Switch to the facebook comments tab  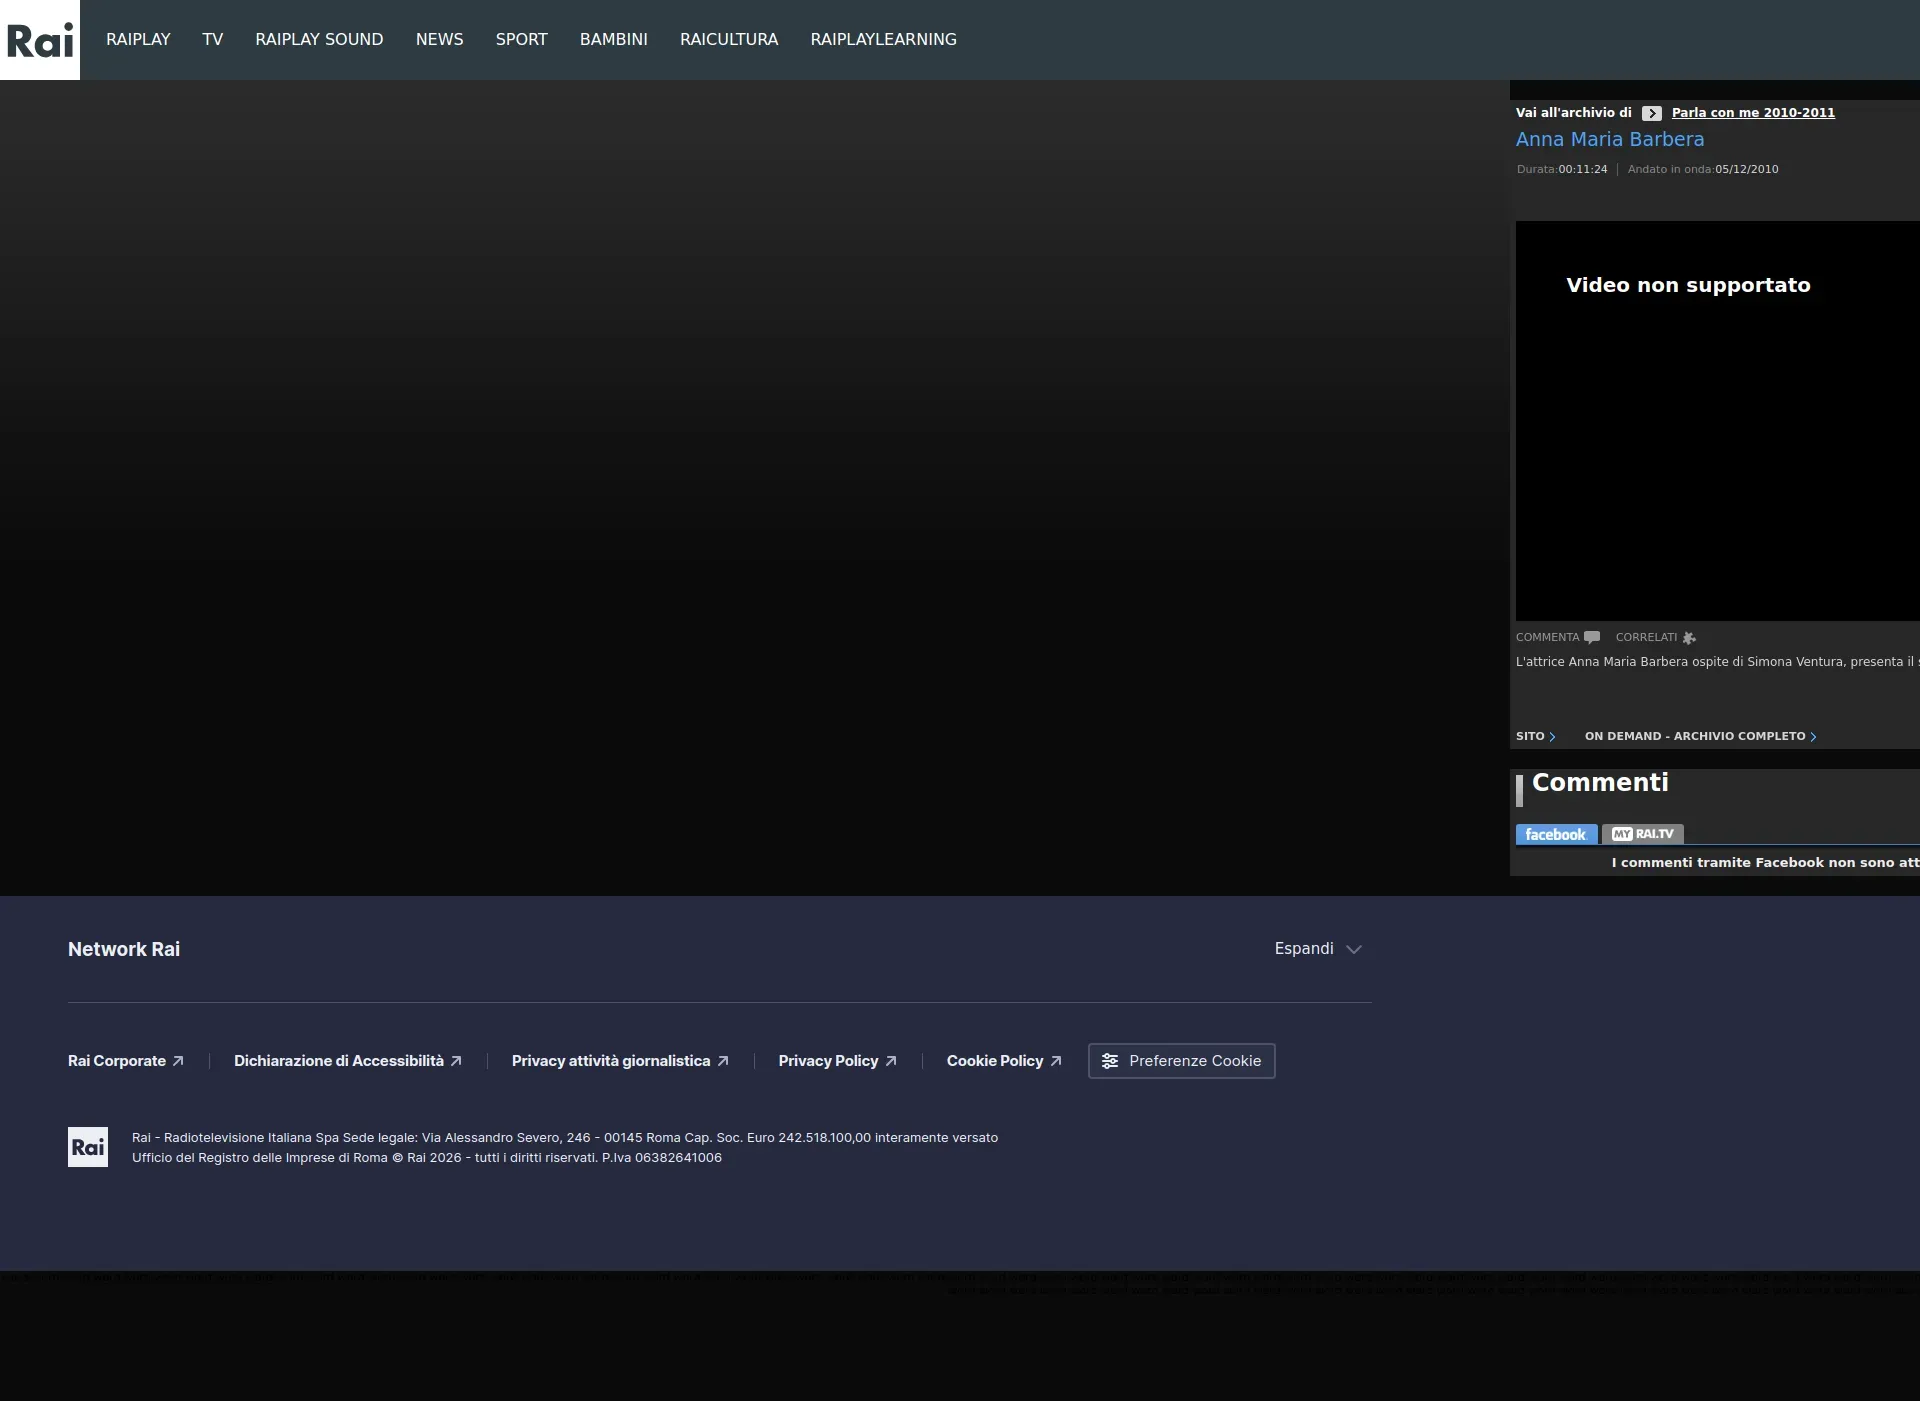[x=1555, y=834]
